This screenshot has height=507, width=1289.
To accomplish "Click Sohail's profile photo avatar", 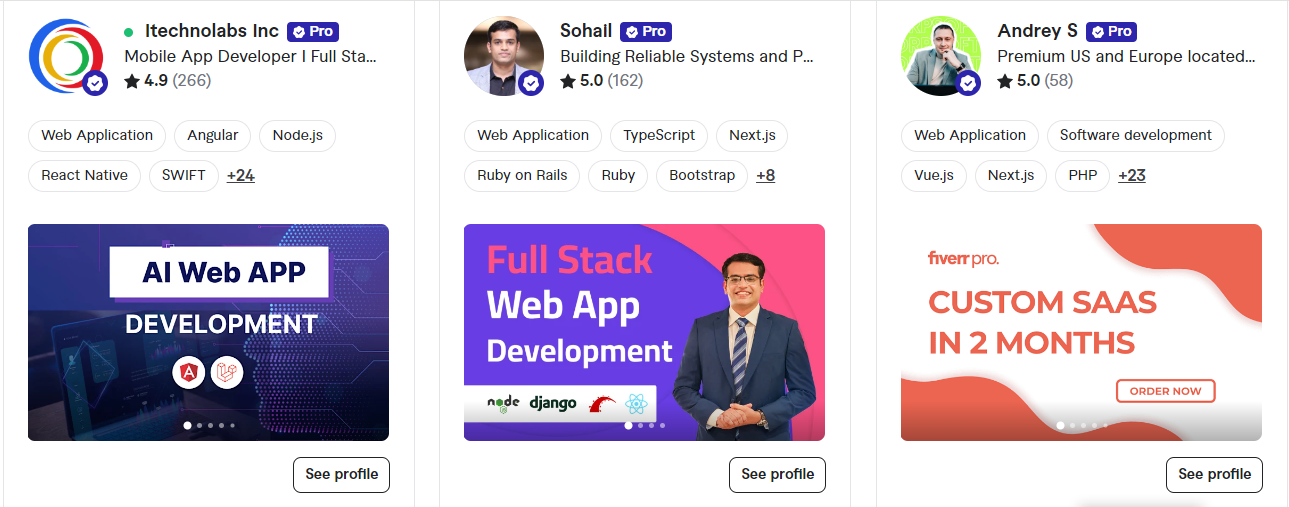I will pyautogui.click(x=503, y=57).
